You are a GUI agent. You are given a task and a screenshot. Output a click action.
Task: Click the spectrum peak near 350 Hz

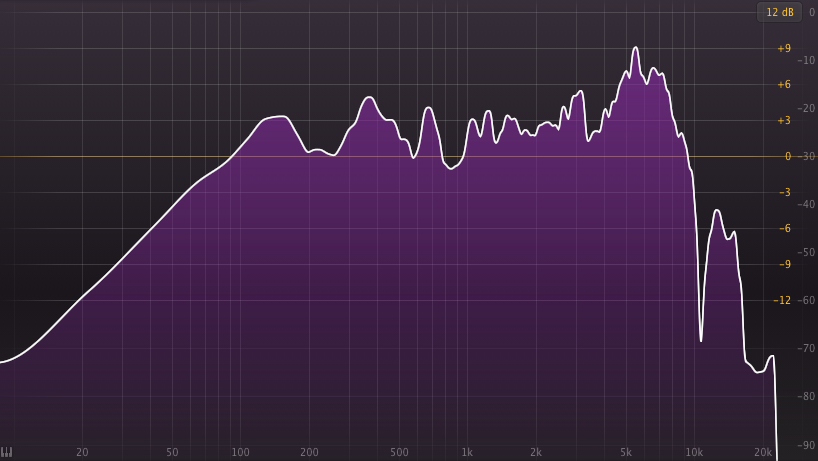pos(369,98)
